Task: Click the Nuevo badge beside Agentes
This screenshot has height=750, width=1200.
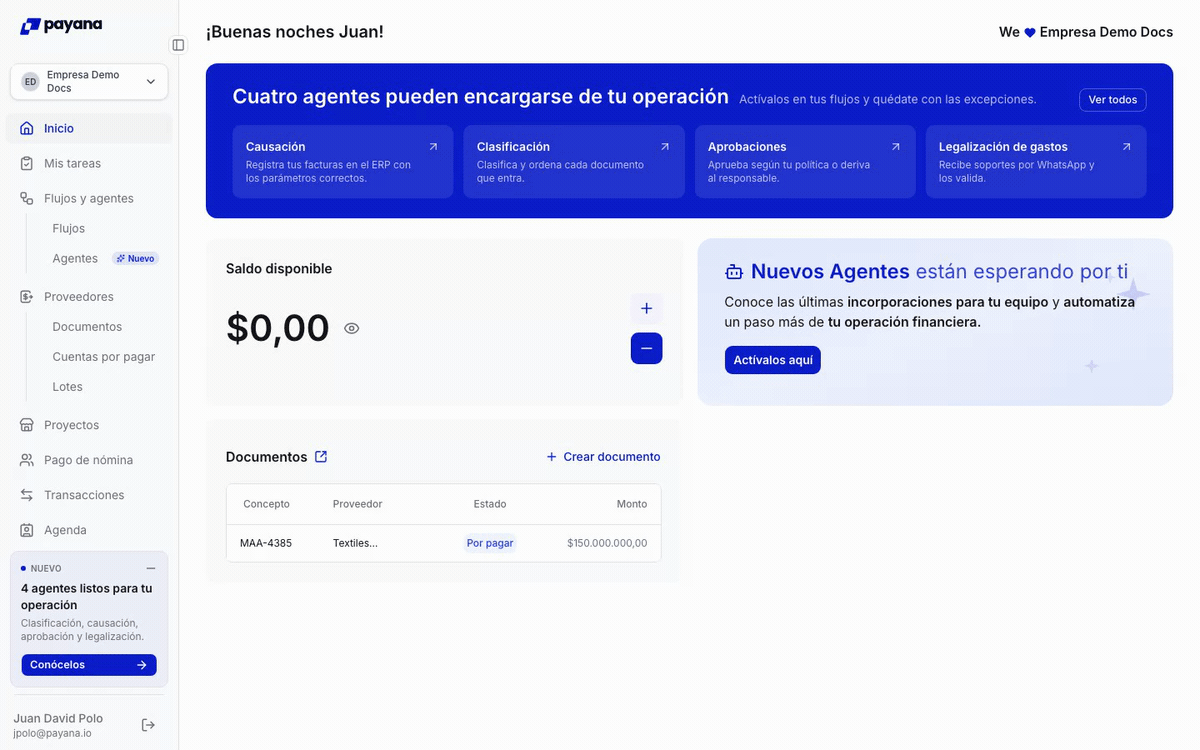Action: pos(135,258)
